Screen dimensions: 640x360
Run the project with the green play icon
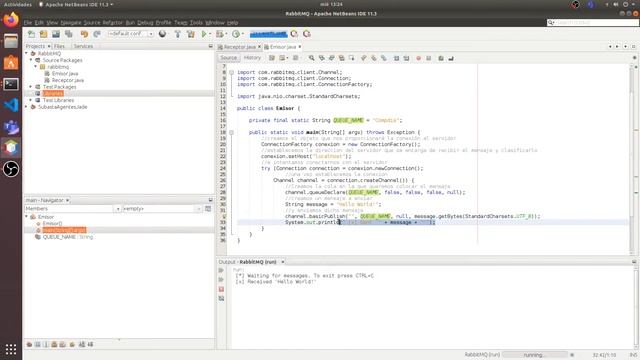pyautogui.click(x=204, y=34)
